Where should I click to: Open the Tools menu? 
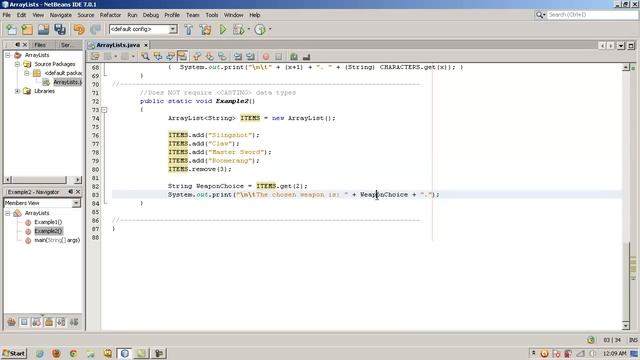point(211,15)
